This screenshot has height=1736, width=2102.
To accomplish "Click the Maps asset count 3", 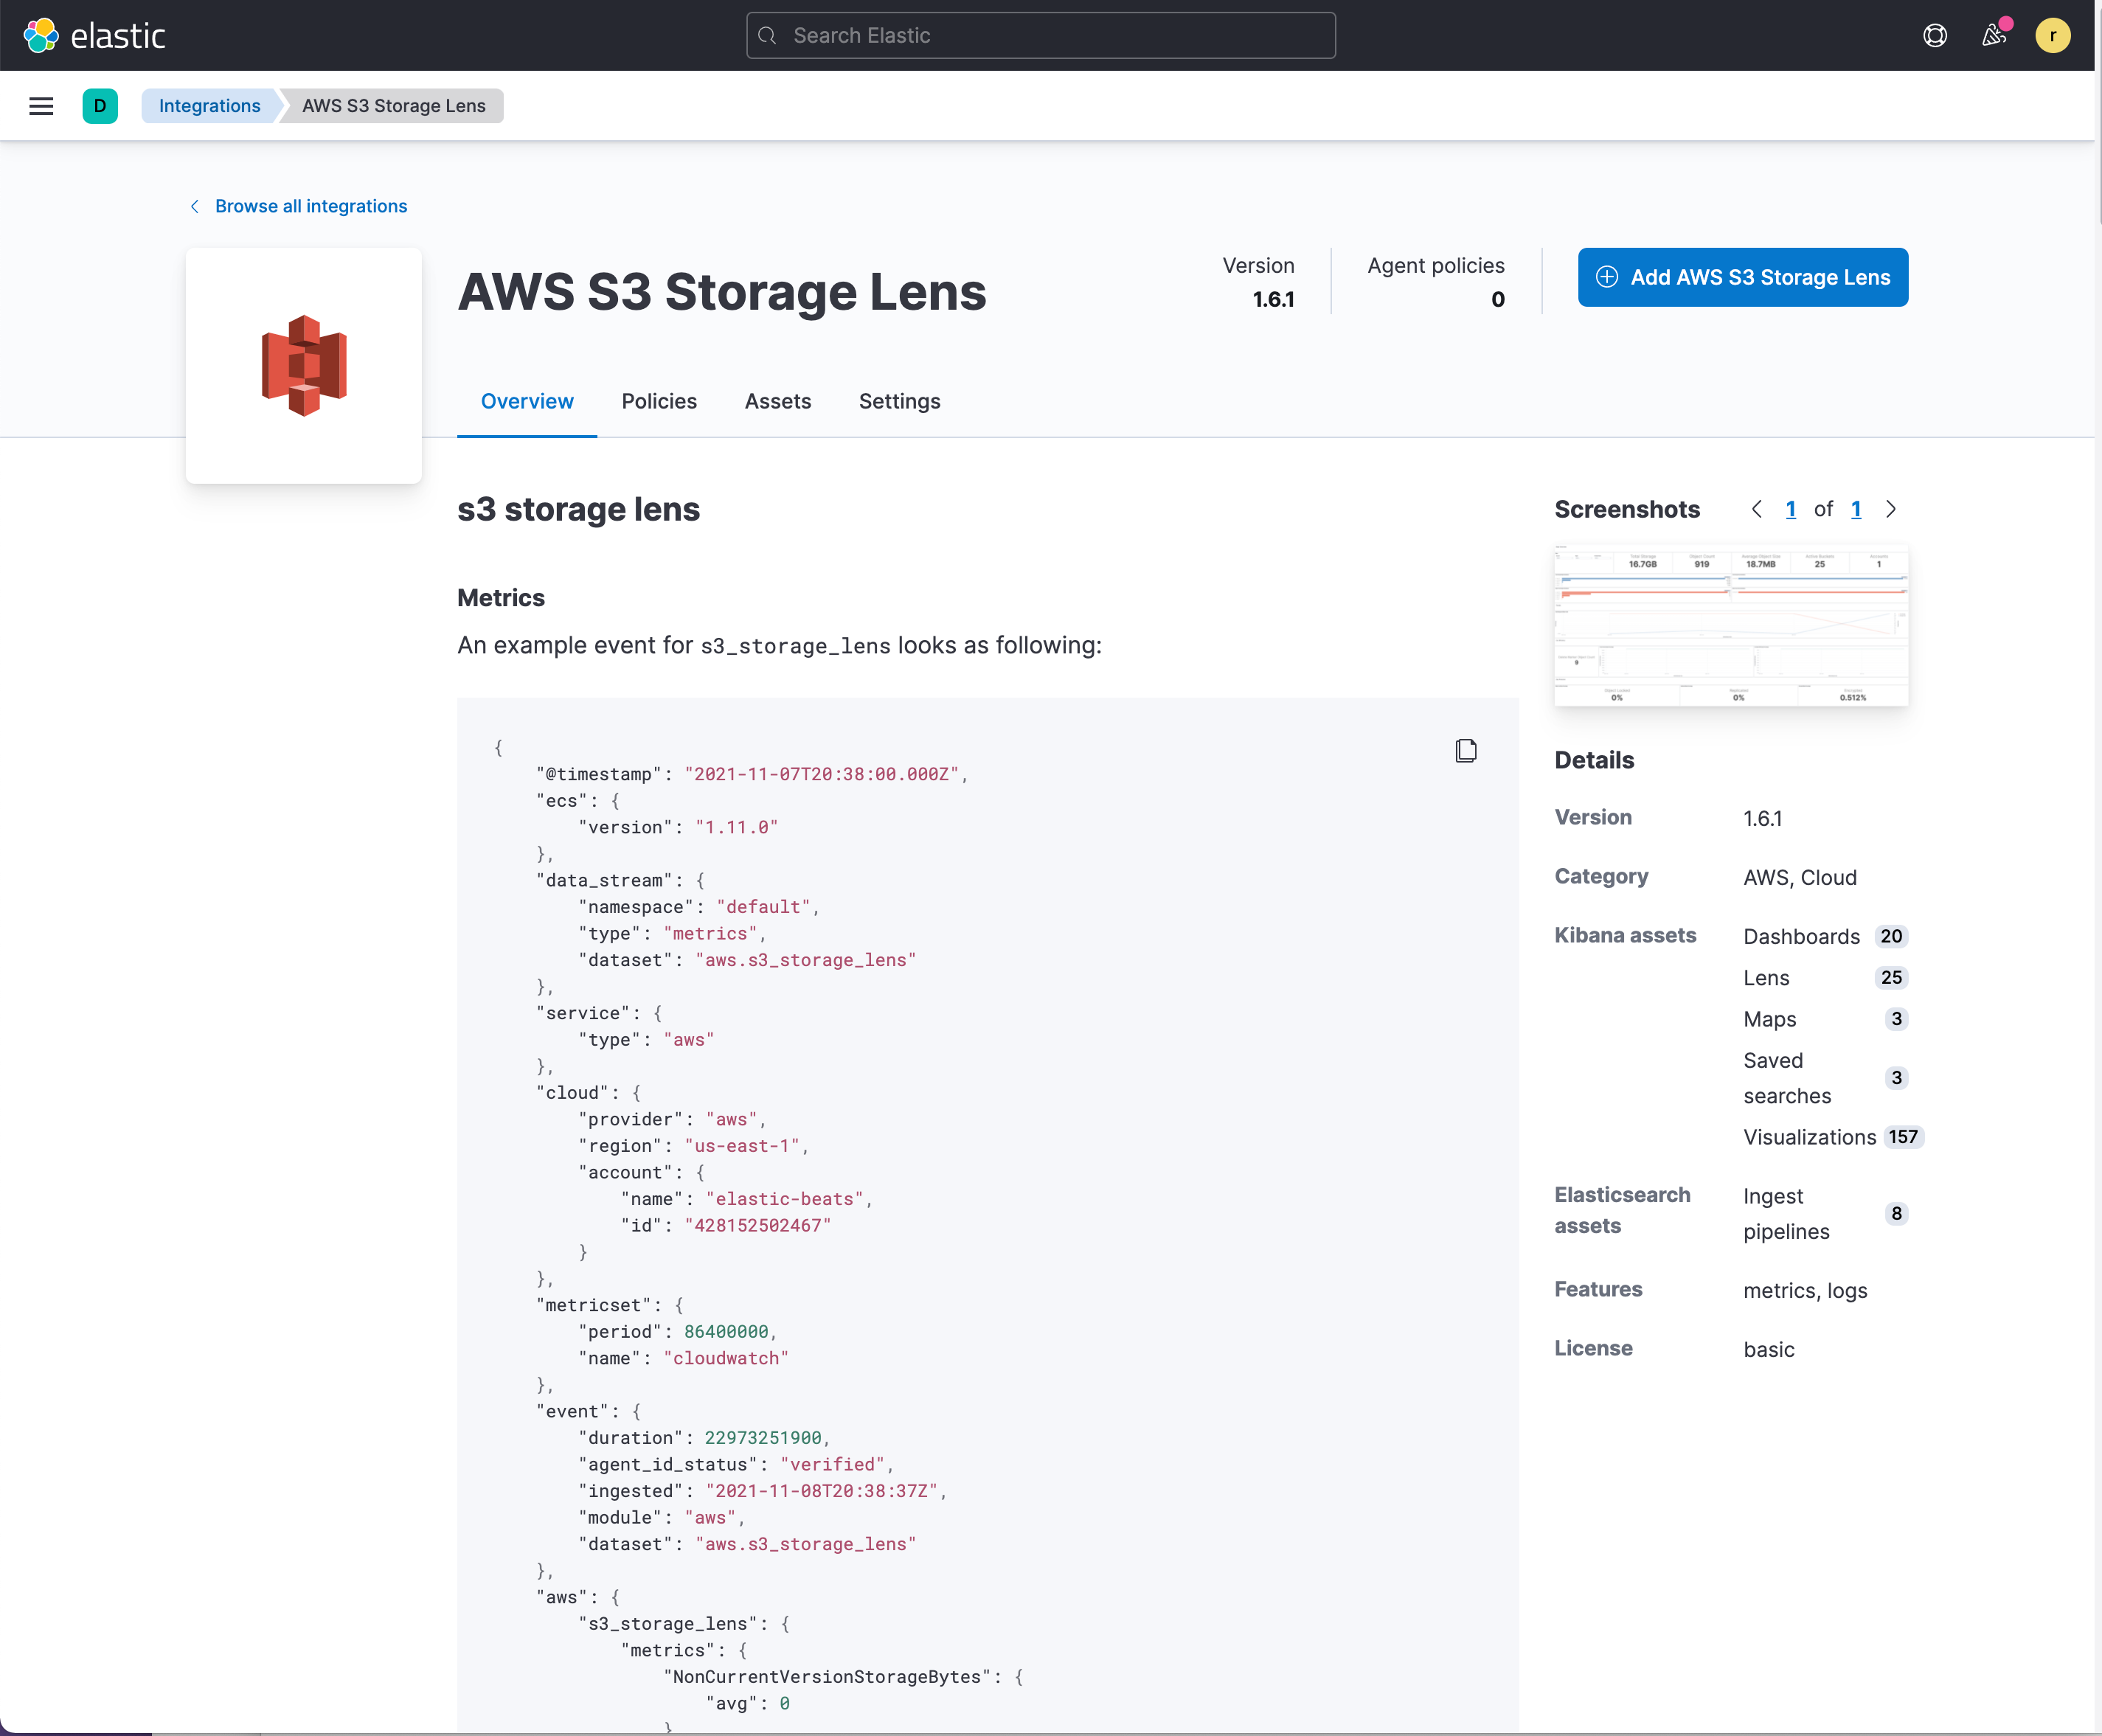I will coord(1896,1018).
